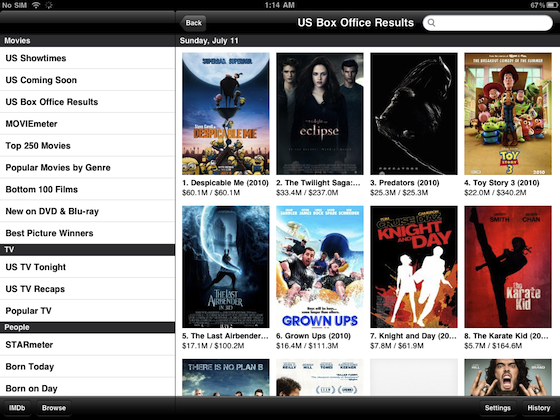Open Popular Movies by Genre
Image resolution: width=560 pixels, height=420 pixels.
[x=88, y=167]
